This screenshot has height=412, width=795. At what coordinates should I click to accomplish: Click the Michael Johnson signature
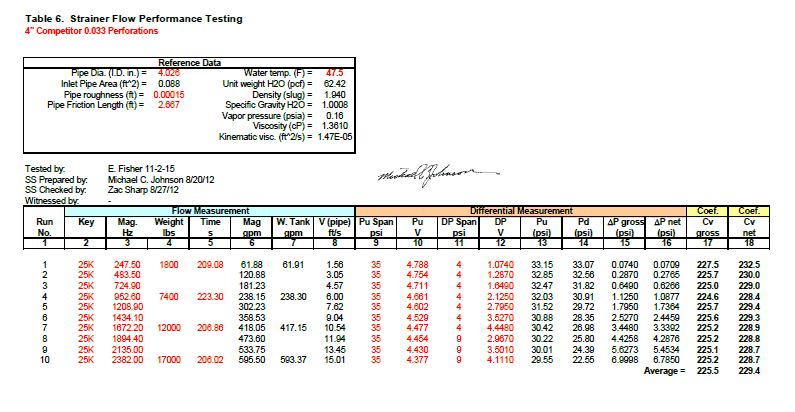click(438, 175)
